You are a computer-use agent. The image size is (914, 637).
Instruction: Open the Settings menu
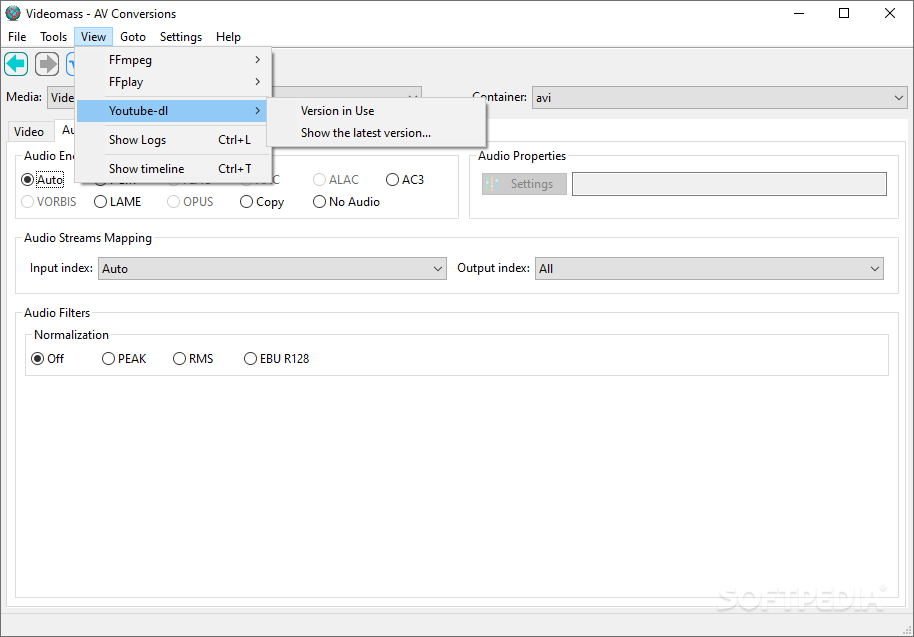tap(181, 37)
